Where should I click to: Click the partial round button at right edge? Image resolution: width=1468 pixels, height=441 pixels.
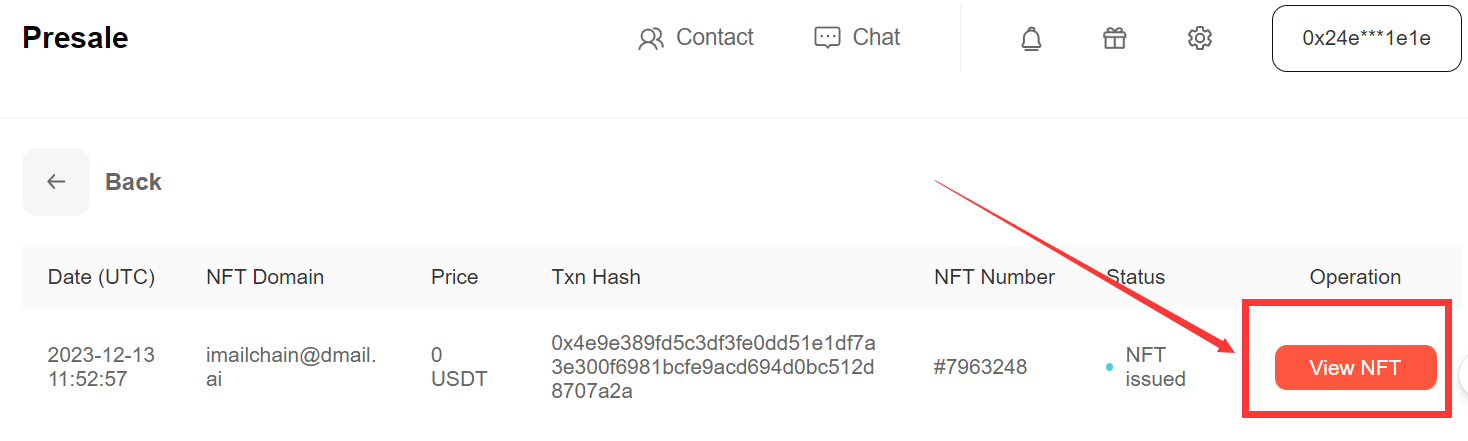click(1463, 372)
